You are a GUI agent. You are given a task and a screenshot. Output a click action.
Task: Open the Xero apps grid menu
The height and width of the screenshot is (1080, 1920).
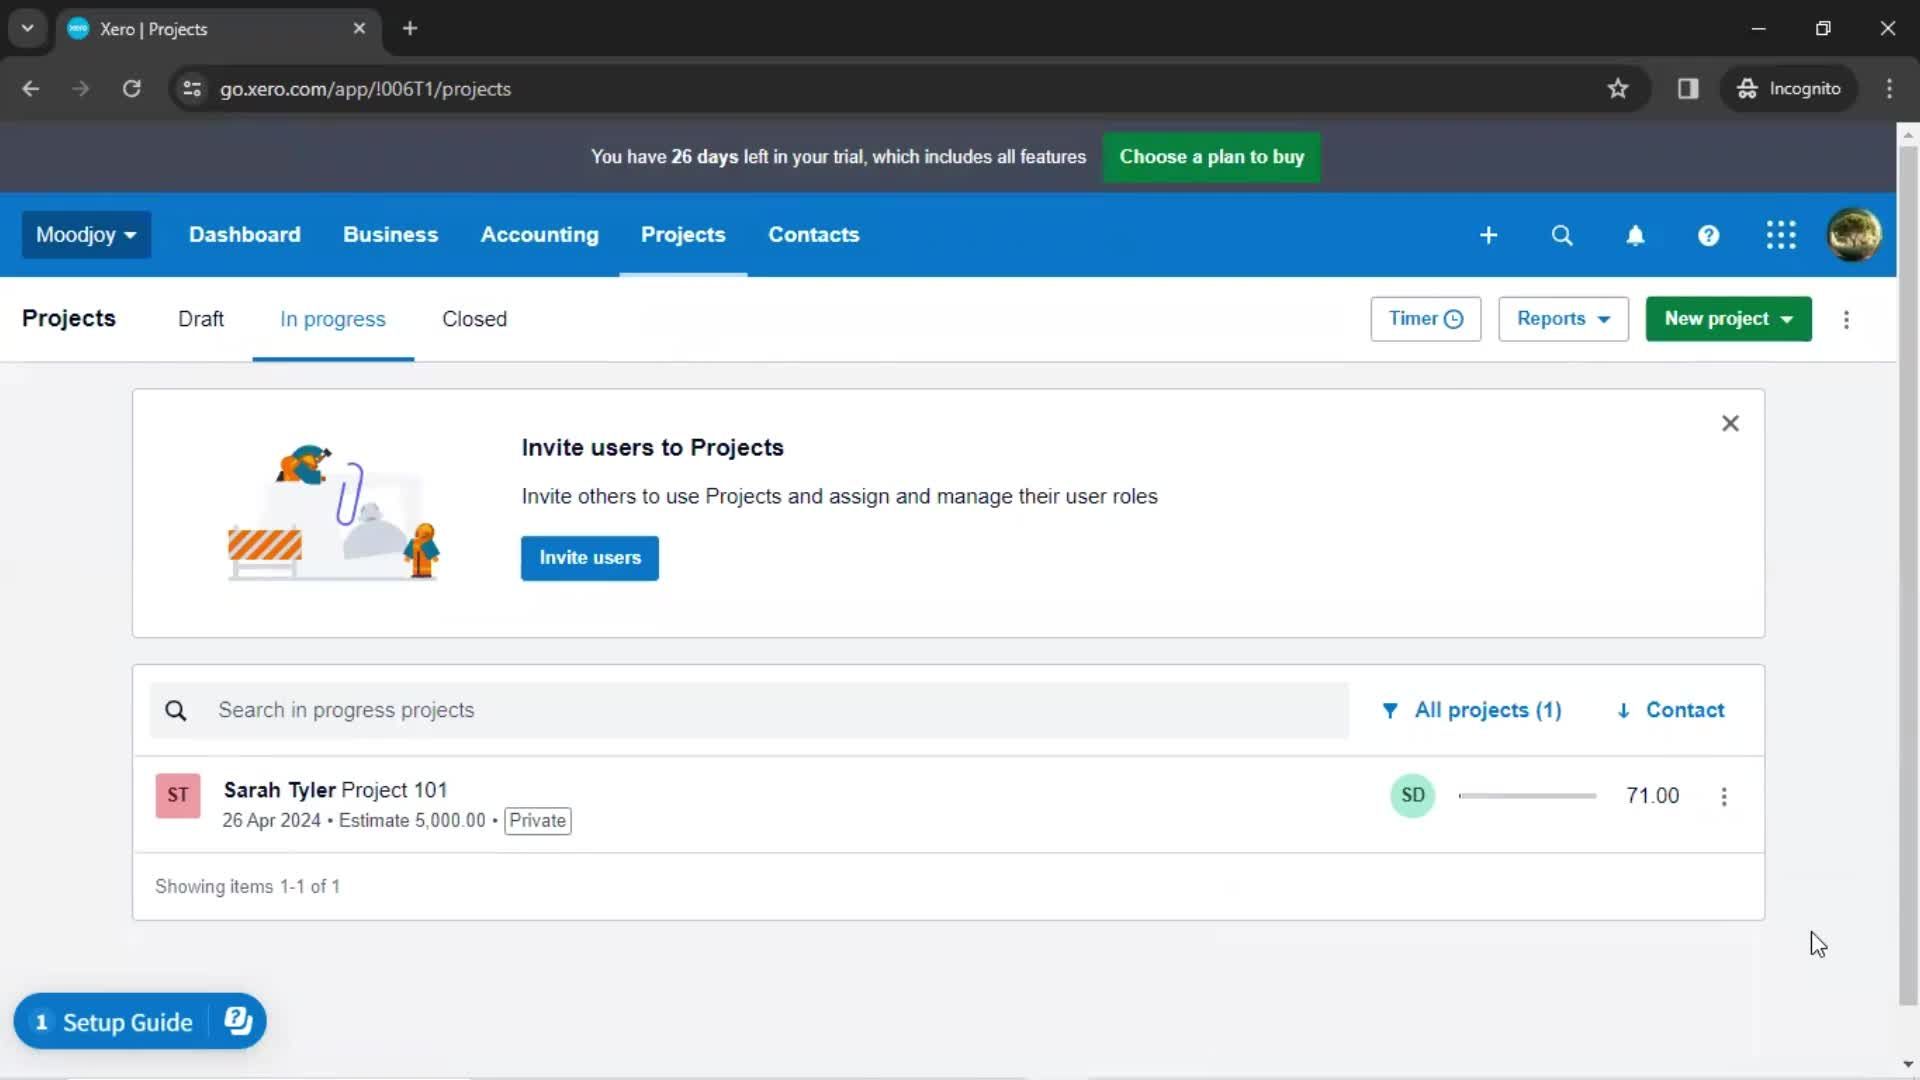[x=1781, y=235]
